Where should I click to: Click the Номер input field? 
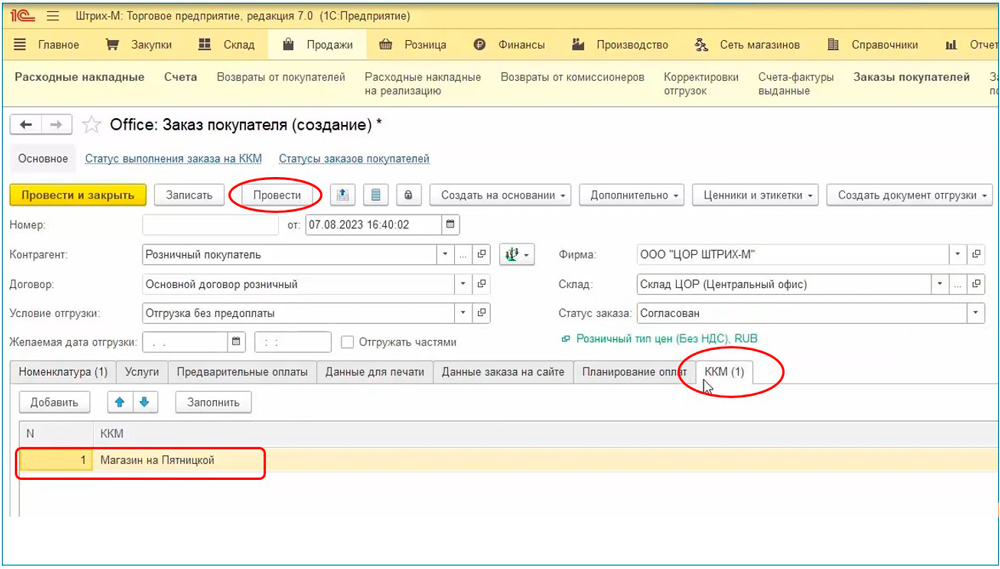click(x=210, y=225)
